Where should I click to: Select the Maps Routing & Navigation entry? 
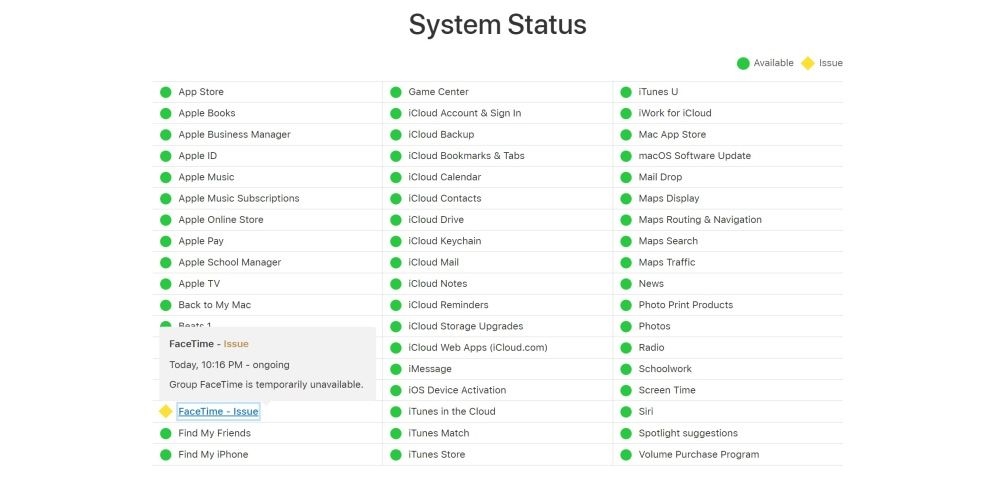(x=700, y=219)
